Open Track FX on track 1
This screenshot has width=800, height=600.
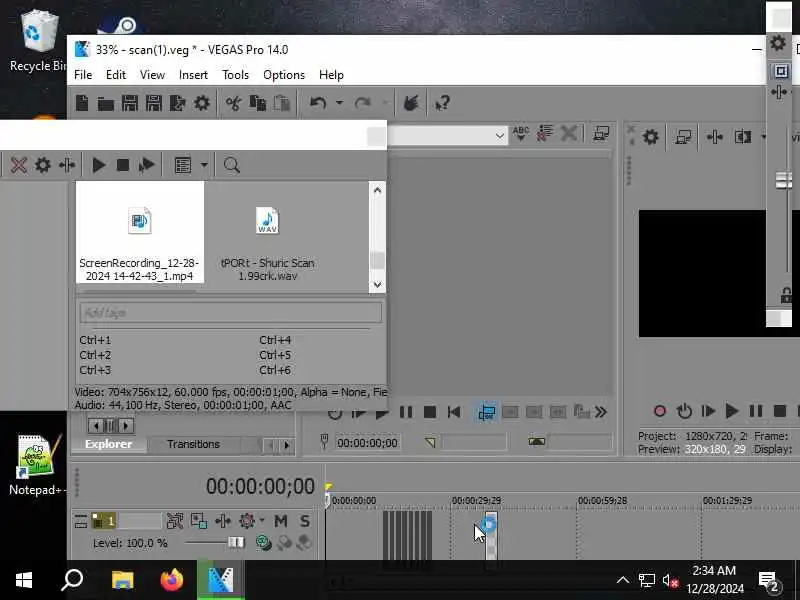223,521
